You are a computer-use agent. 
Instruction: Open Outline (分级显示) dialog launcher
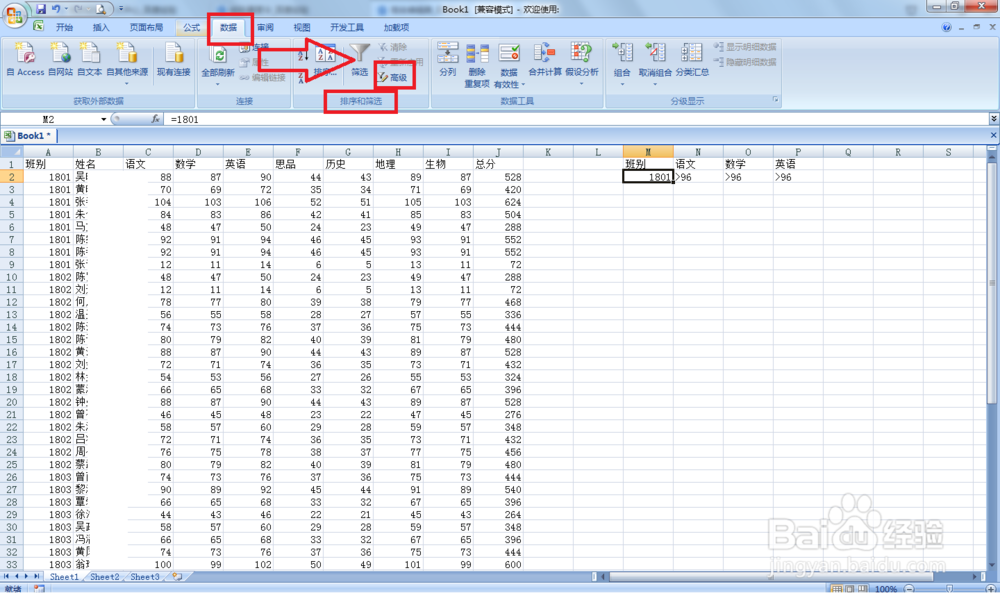pyautogui.click(x=776, y=100)
